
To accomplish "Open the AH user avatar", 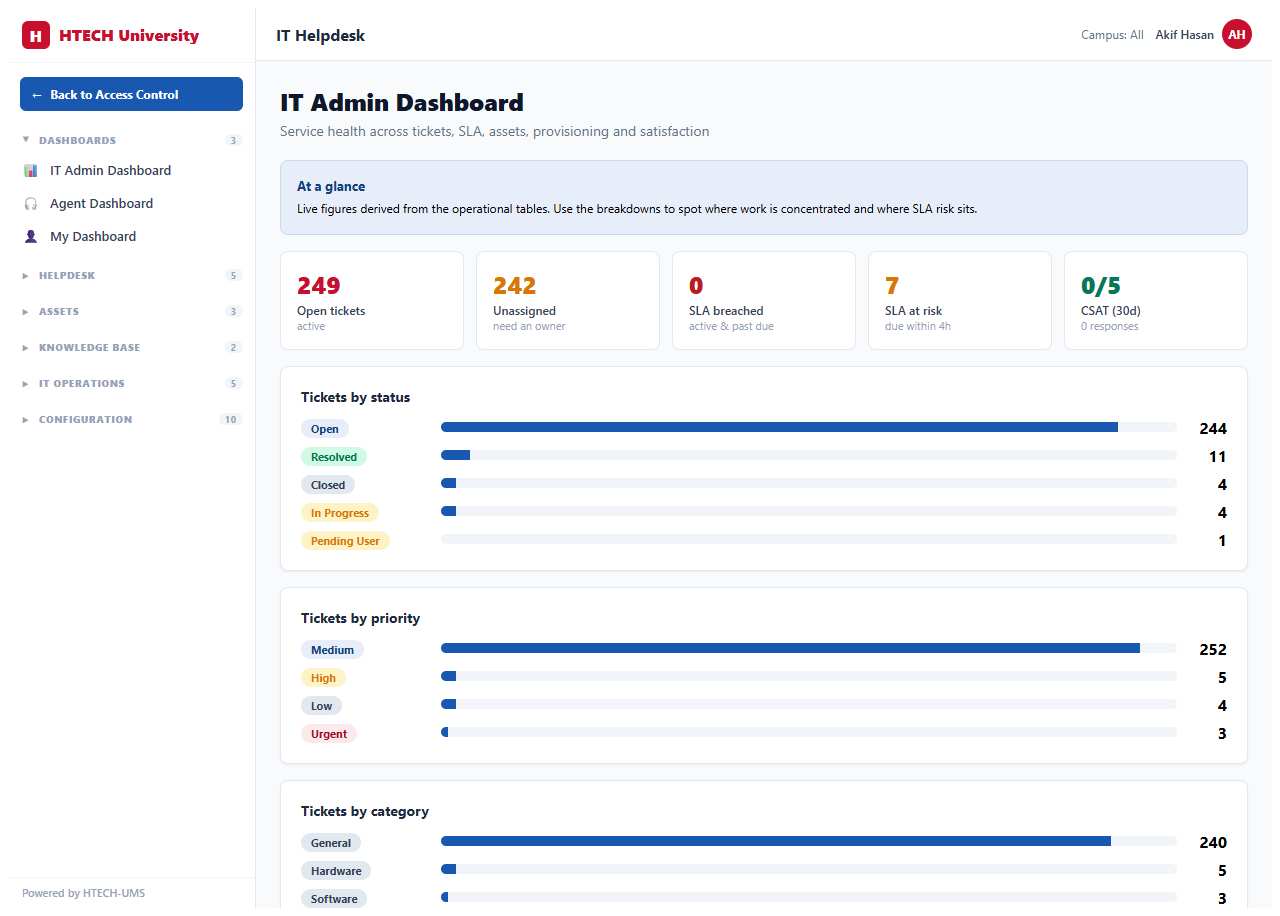I will [1237, 35].
